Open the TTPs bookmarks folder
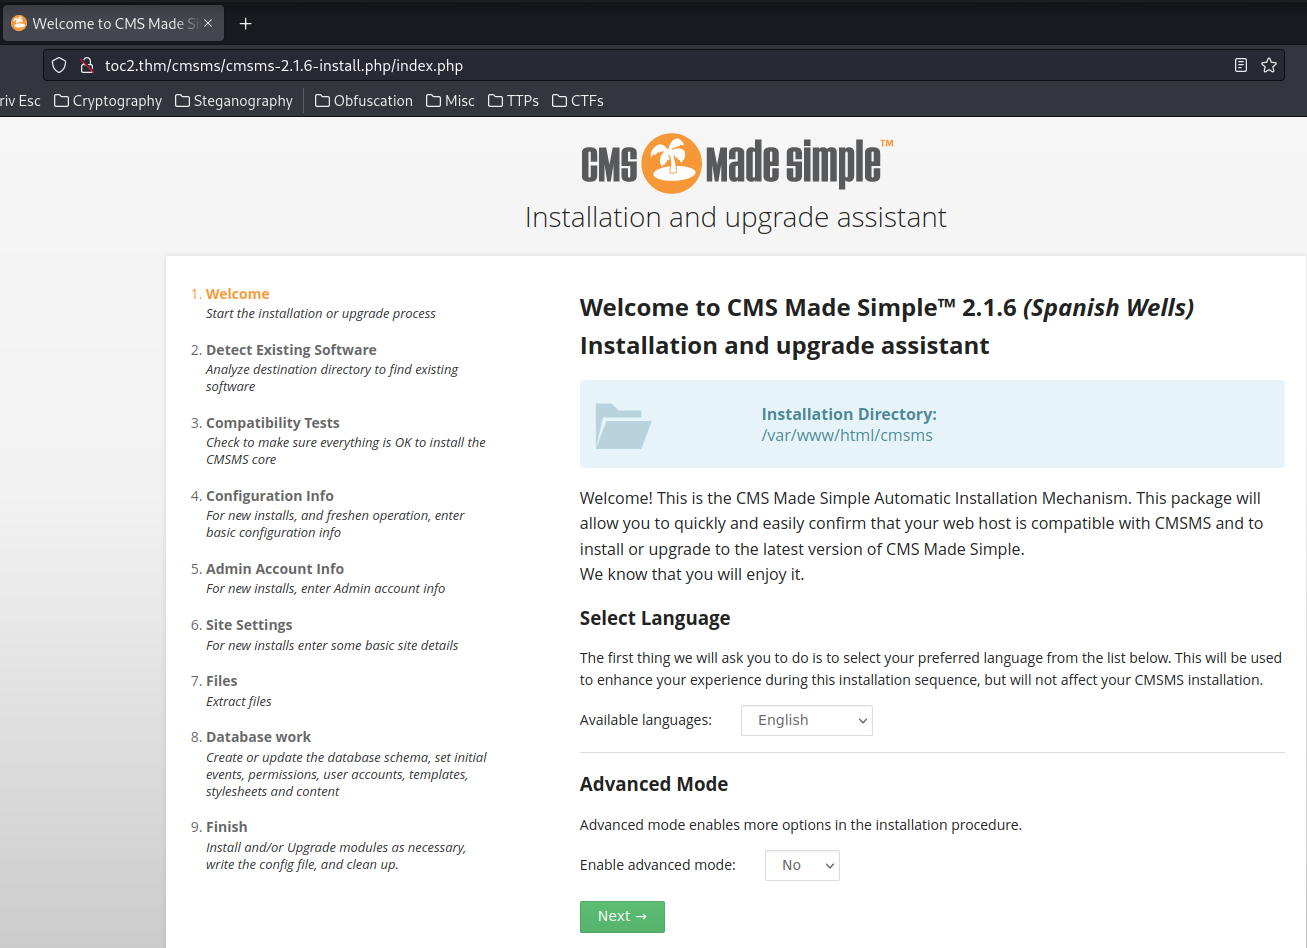1307x948 pixels. click(x=513, y=101)
